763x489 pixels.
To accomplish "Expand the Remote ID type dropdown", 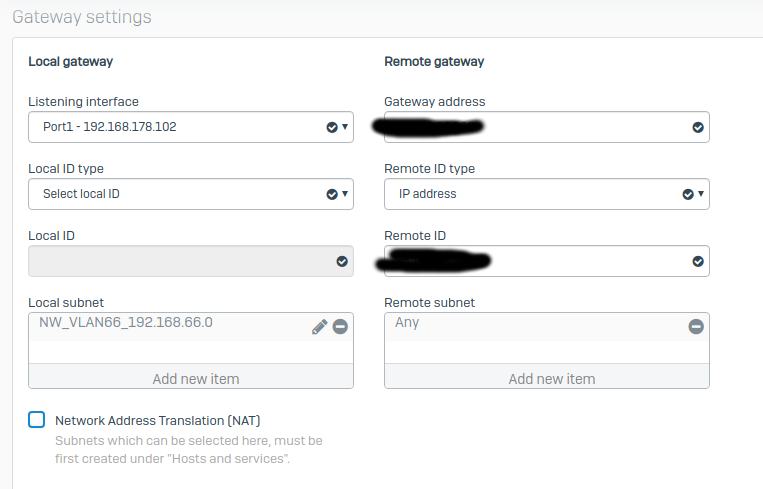I will point(546,194).
